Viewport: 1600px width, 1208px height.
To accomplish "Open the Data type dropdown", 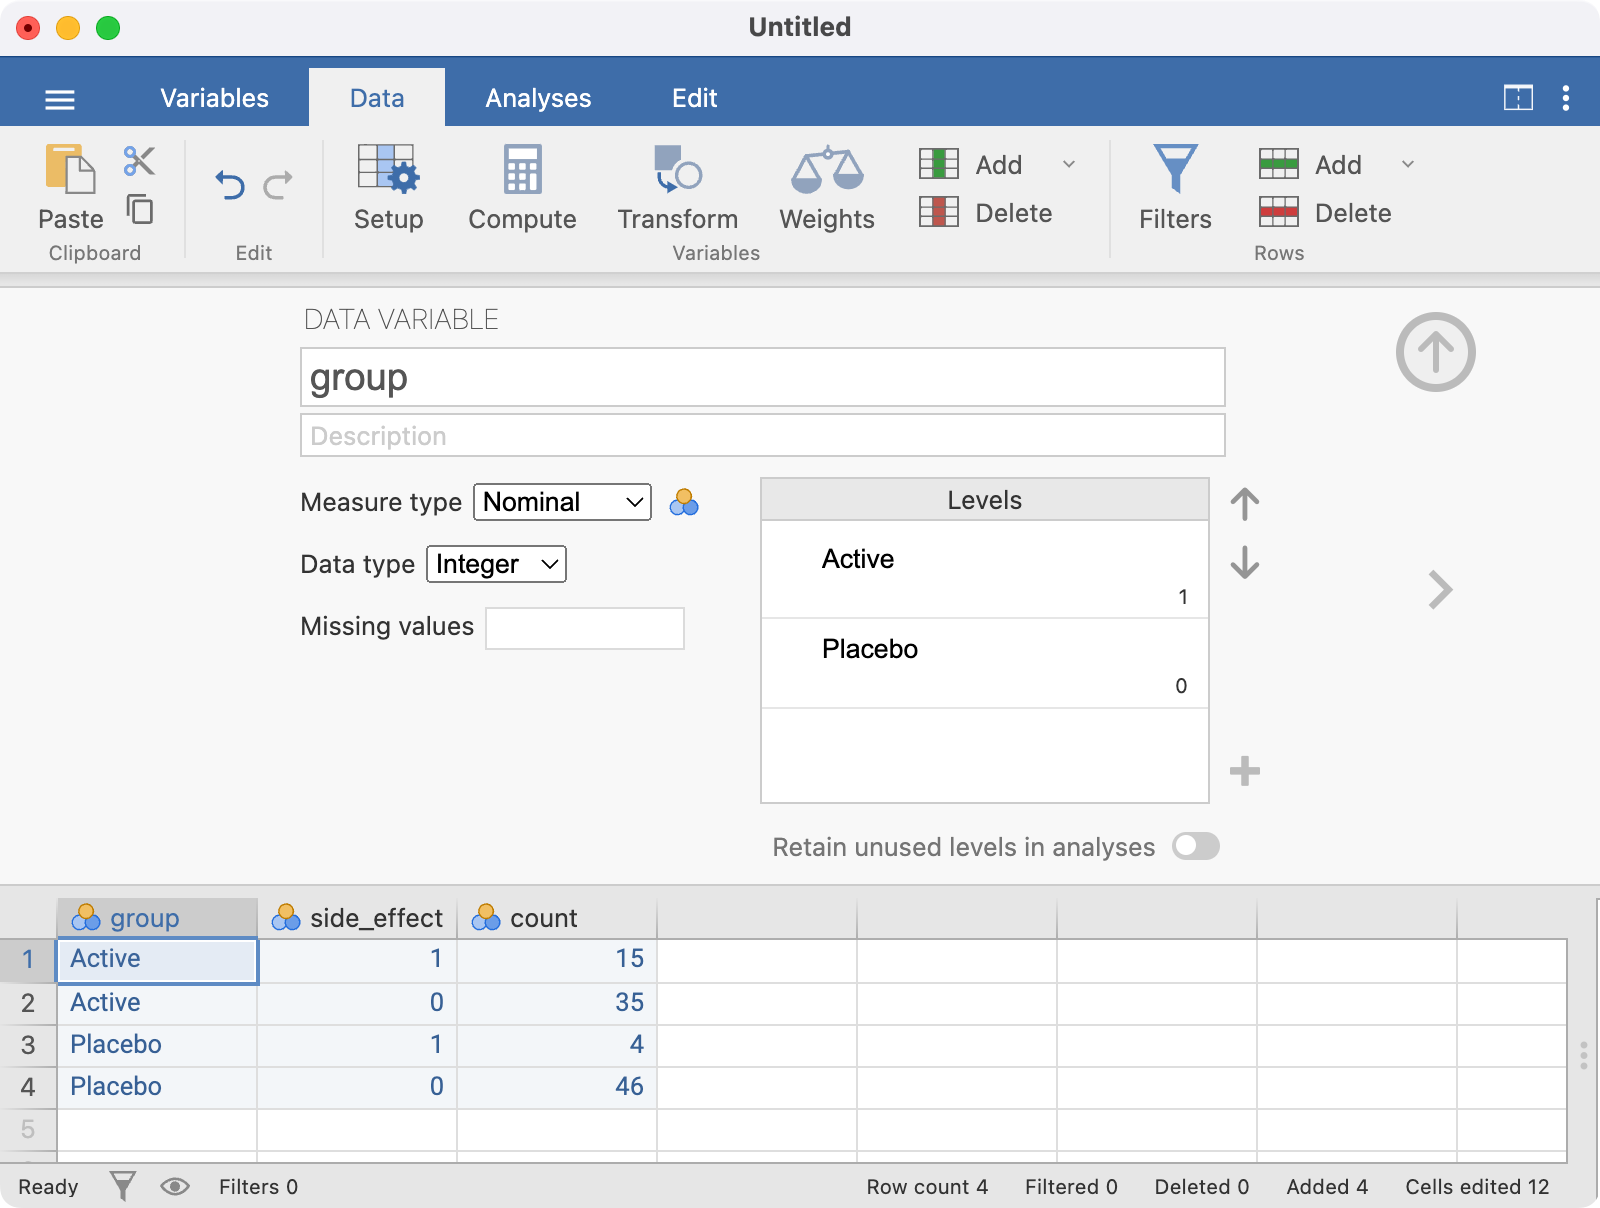I will click(496, 564).
